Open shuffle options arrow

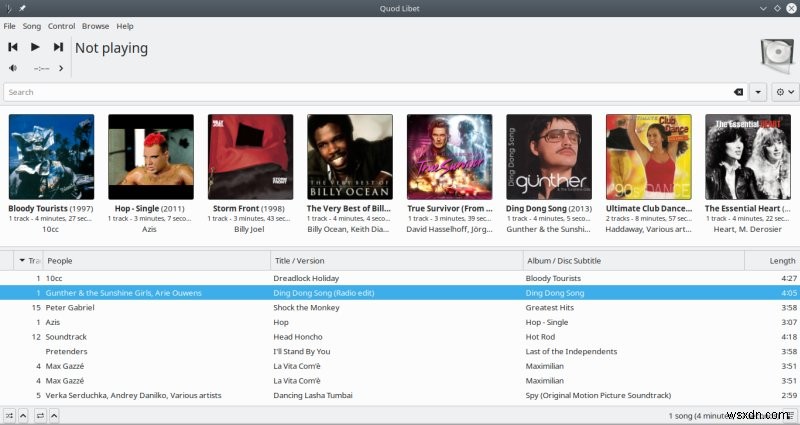click(23, 416)
